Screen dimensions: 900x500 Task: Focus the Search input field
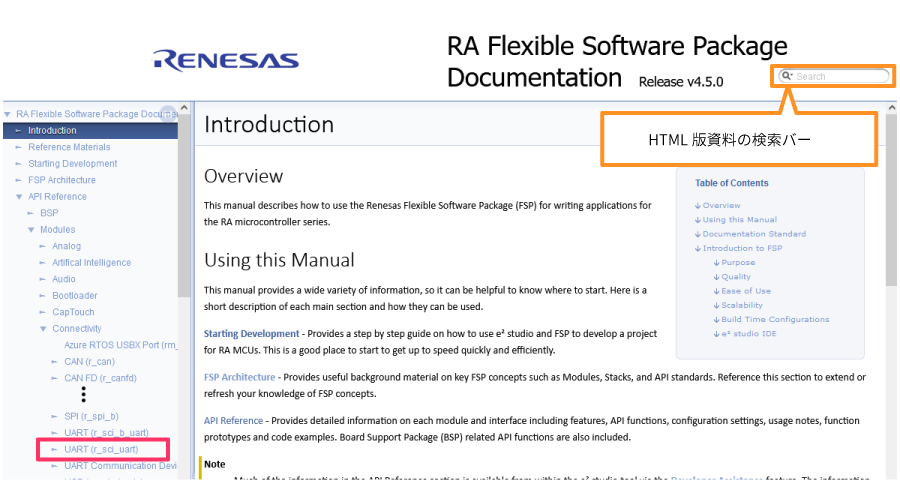(x=834, y=76)
